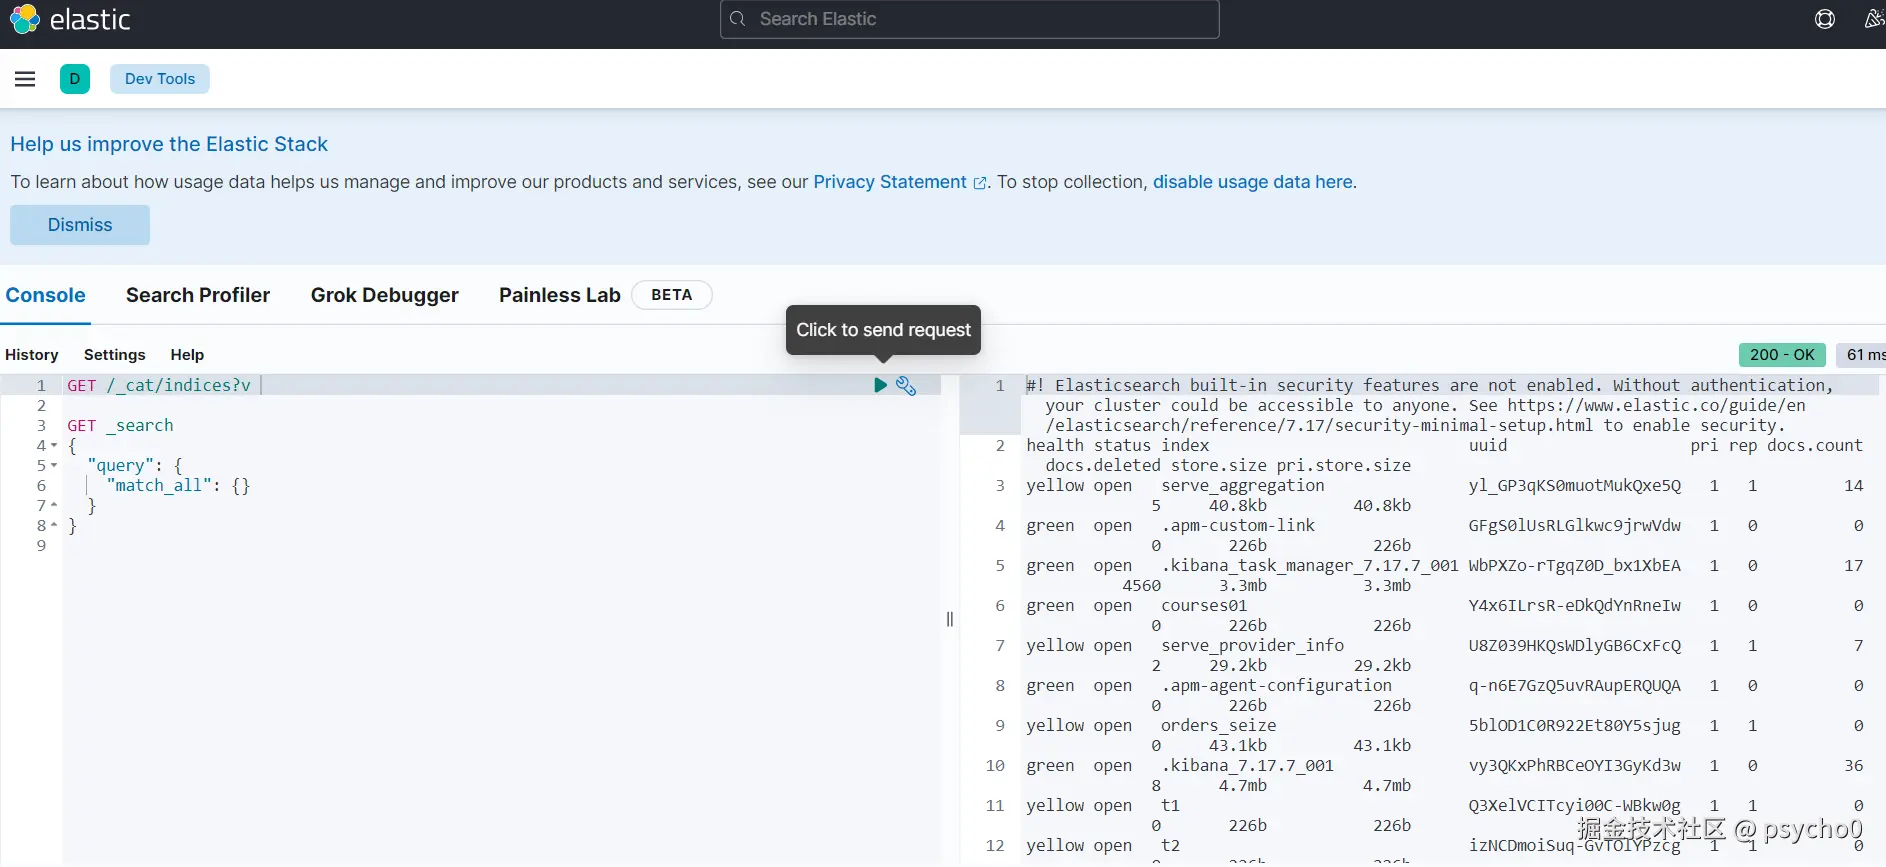Switch to the Search Profiler tab
This screenshot has width=1886, height=867.
pyautogui.click(x=198, y=295)
